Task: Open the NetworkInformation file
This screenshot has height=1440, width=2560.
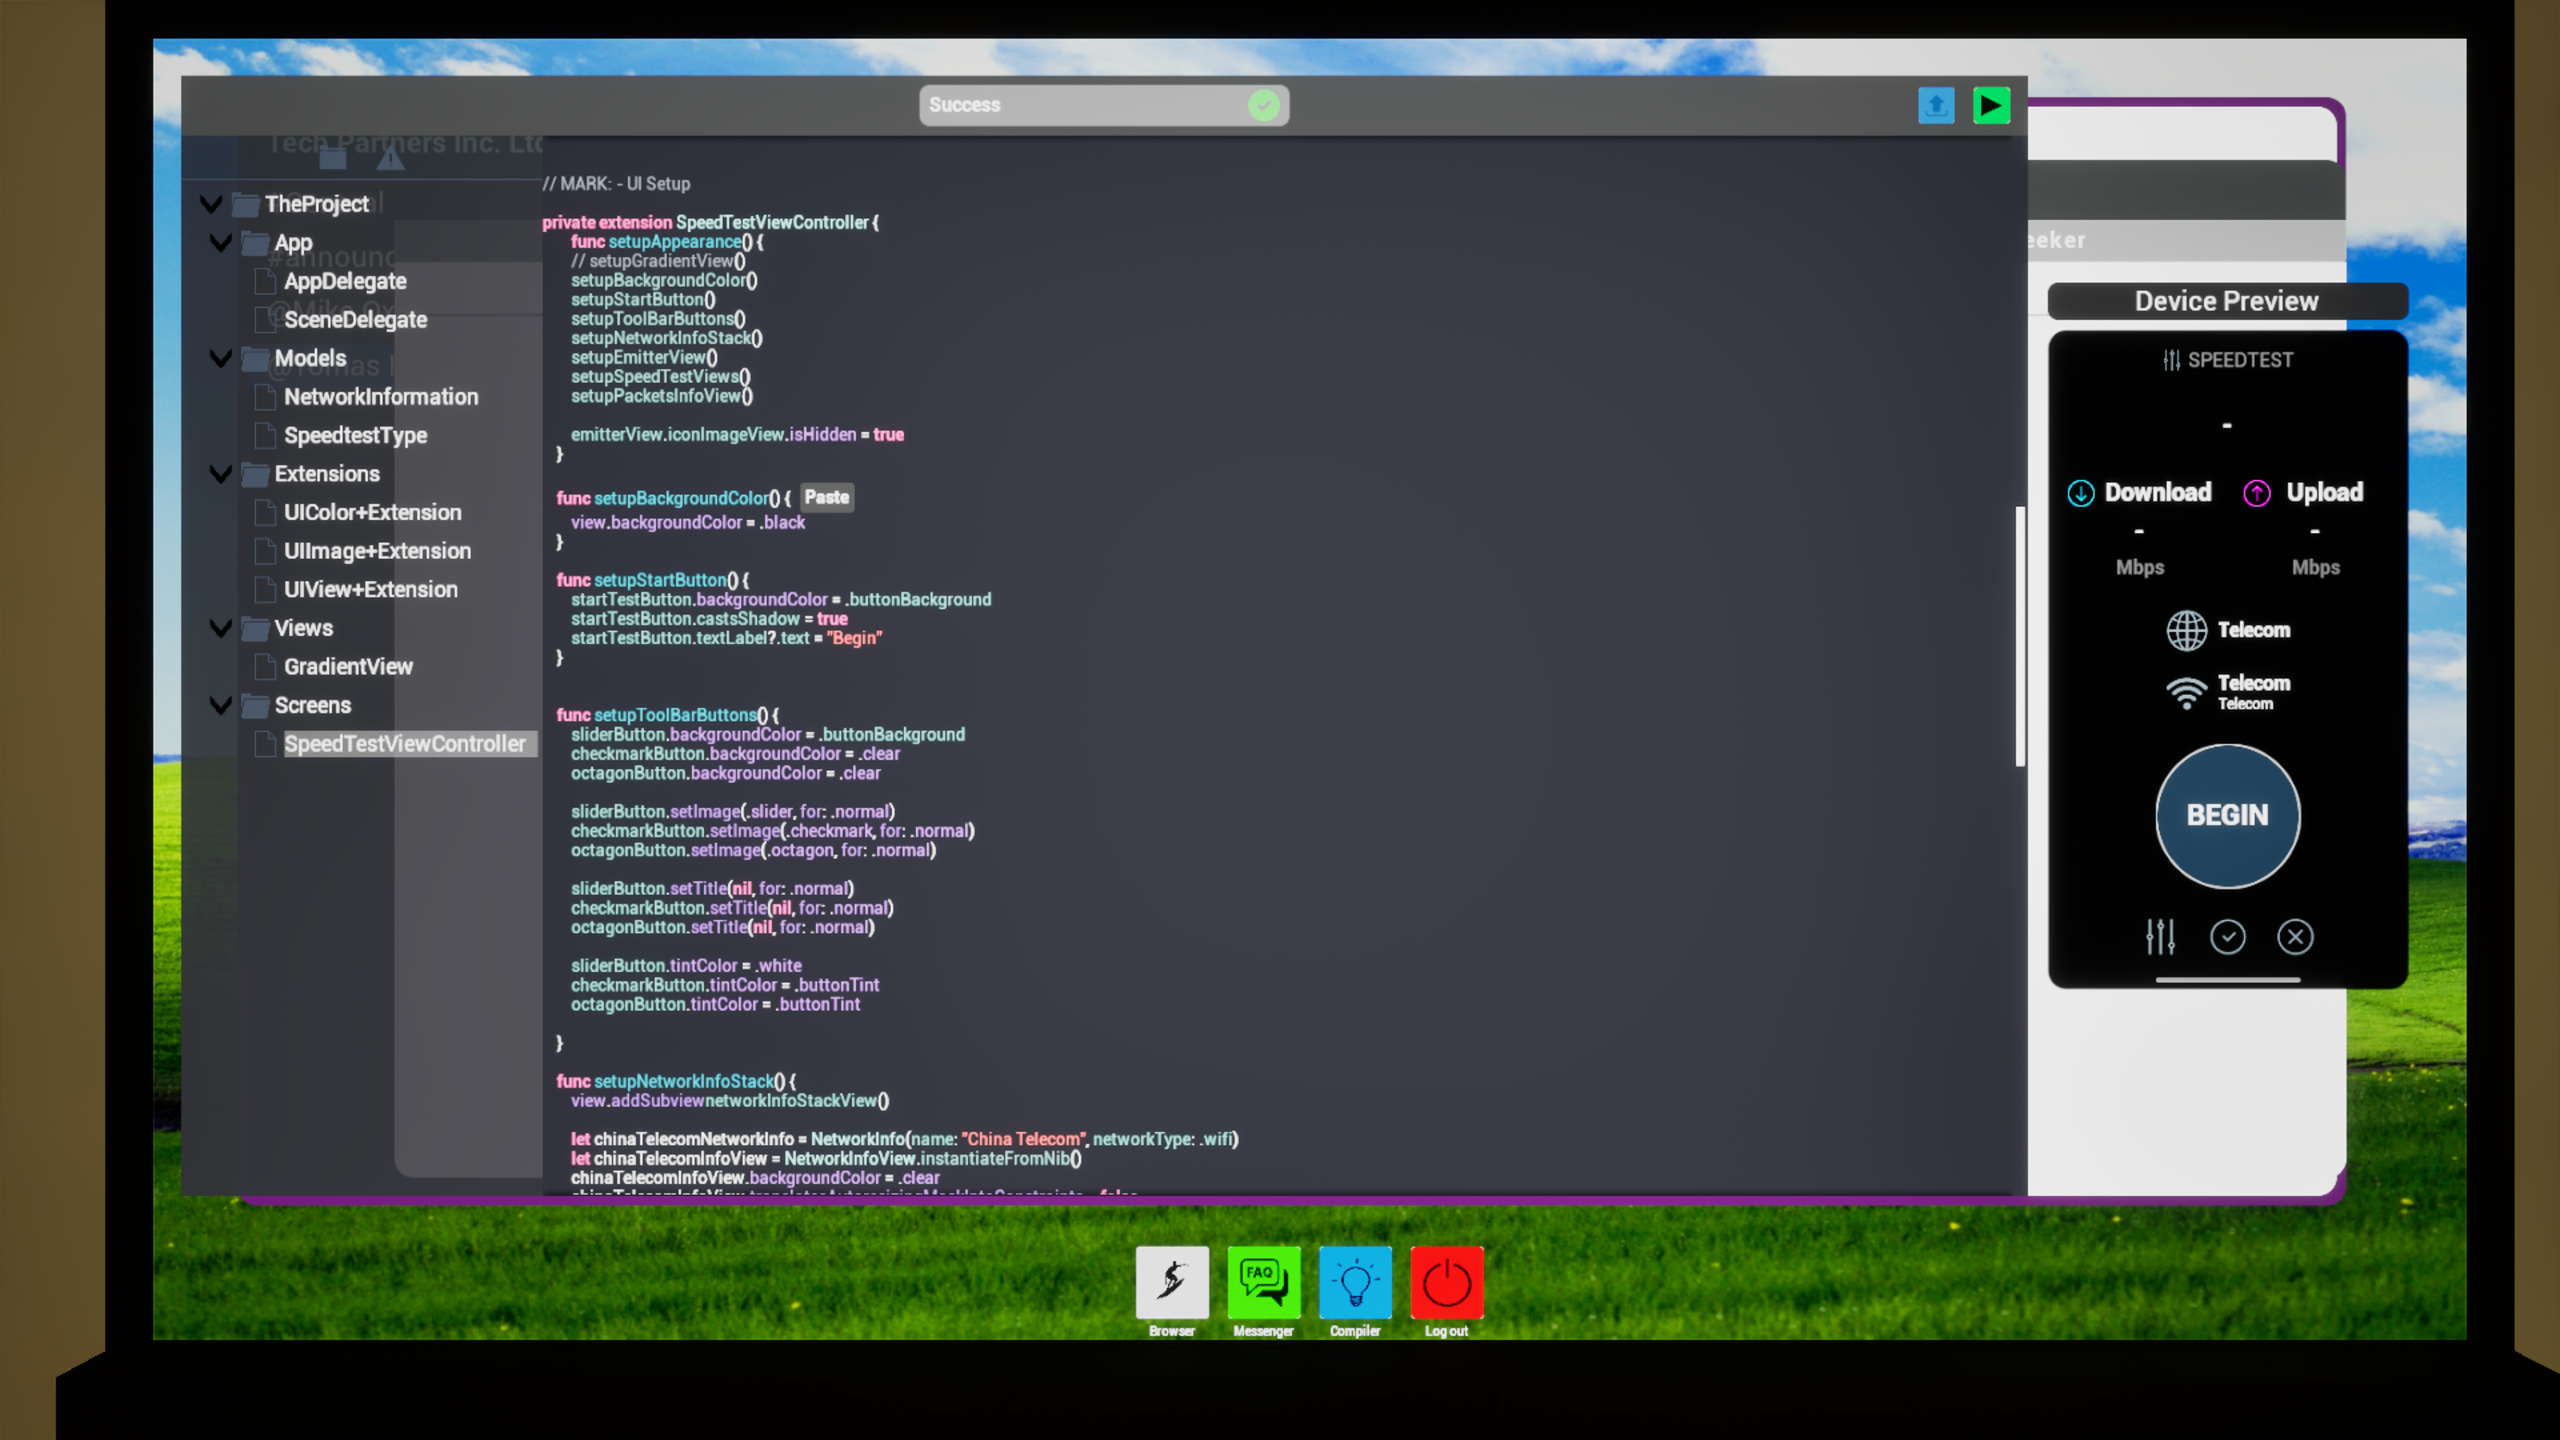Action: coord(381,397)
